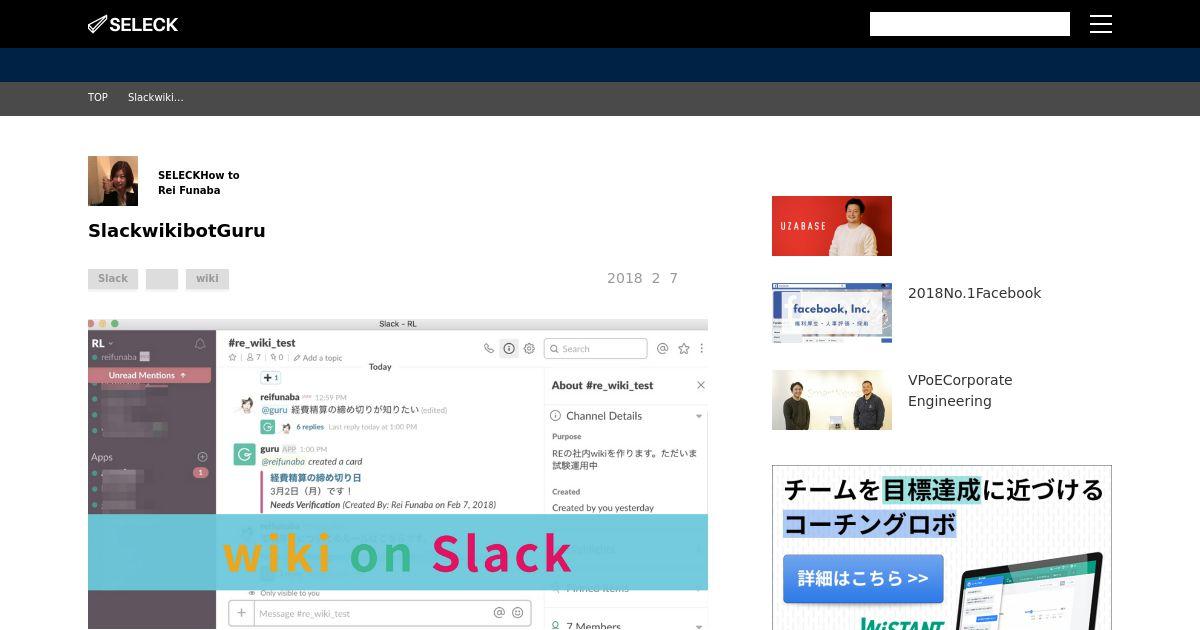Click the 経費精算の締め切り日 card title
This screenshot has height=630, width=1200.
click(315, 478)
